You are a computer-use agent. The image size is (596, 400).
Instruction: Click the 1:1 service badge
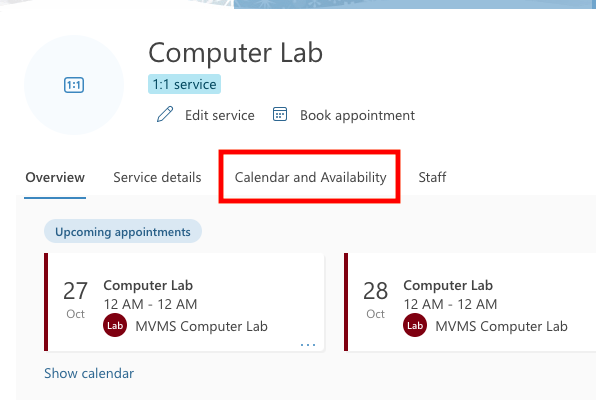184,84
